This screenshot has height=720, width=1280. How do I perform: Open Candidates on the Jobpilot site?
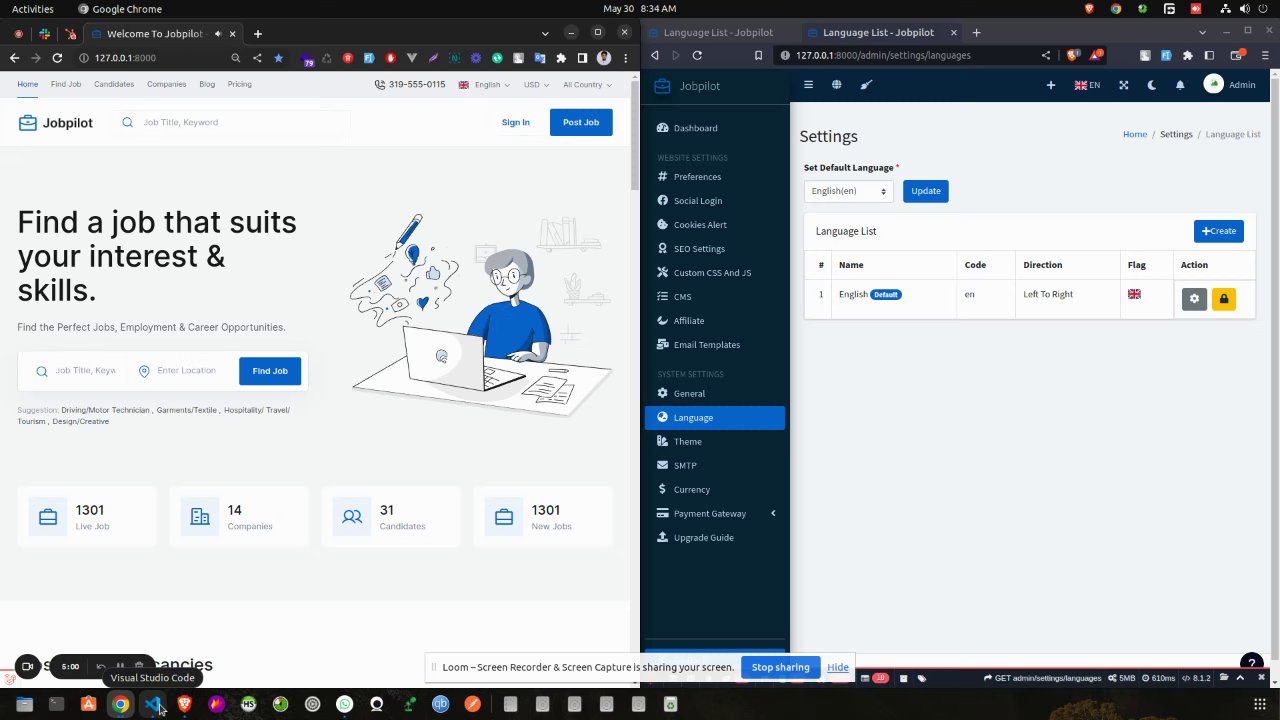[114, 84]
